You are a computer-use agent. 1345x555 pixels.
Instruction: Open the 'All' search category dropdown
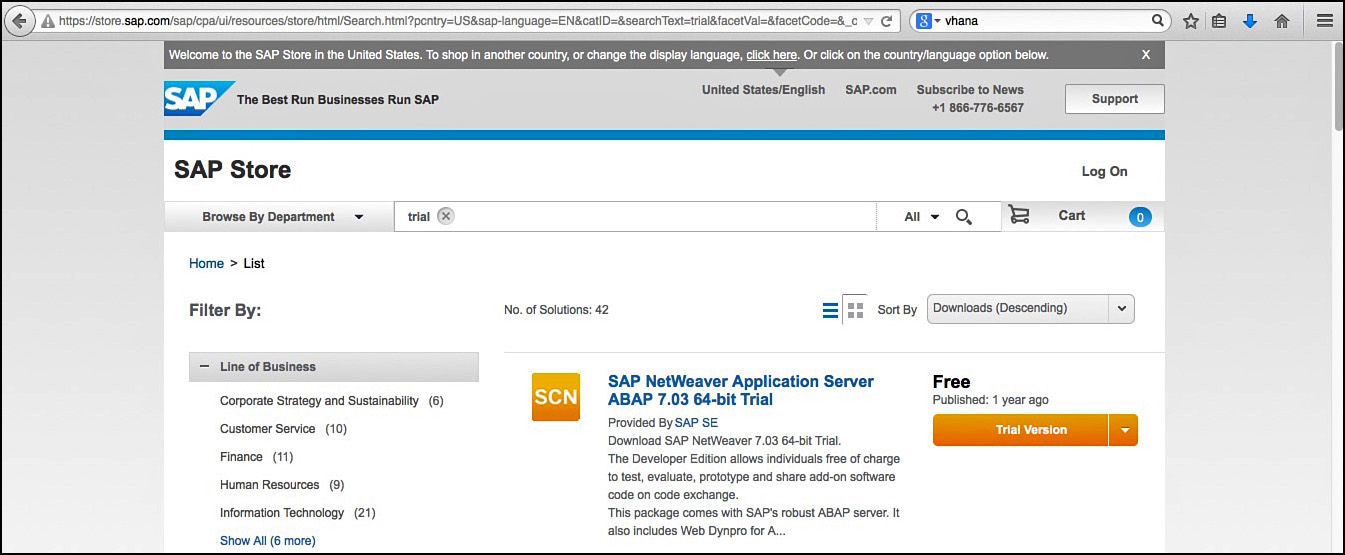(x=921, y=217)
